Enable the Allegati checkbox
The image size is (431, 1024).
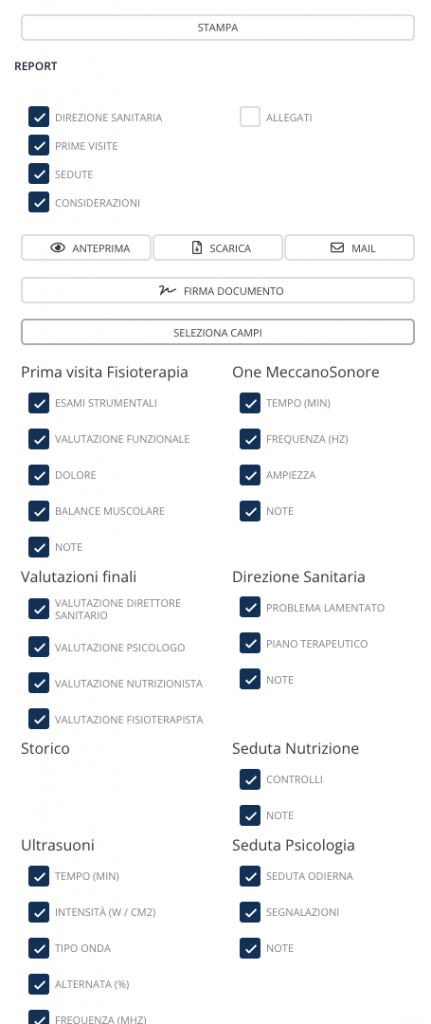[x=249, y=118]
